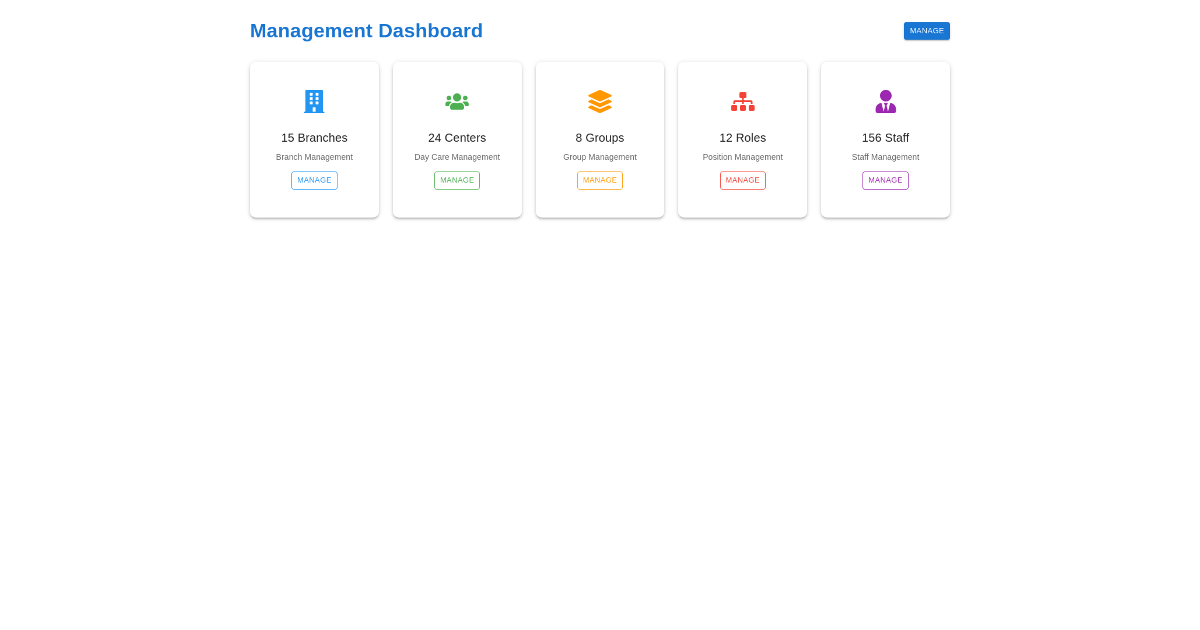Click the "8 Groups" card title
The height and width of the screenshot is (630, 1200).
(600, 138)
